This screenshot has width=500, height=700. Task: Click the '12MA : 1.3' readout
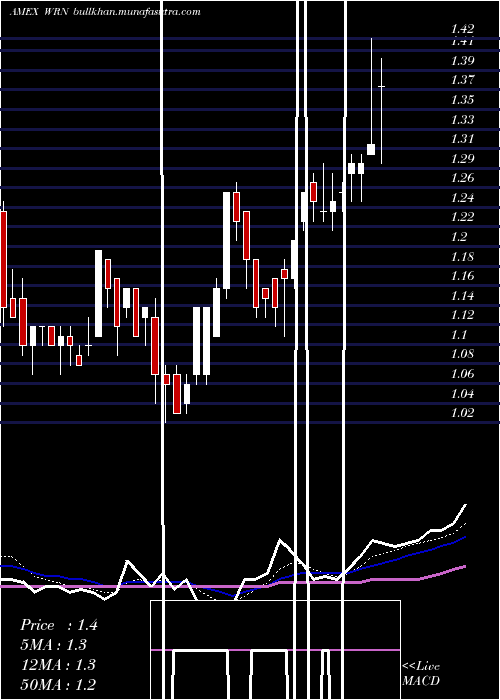(x=58, y=665)
